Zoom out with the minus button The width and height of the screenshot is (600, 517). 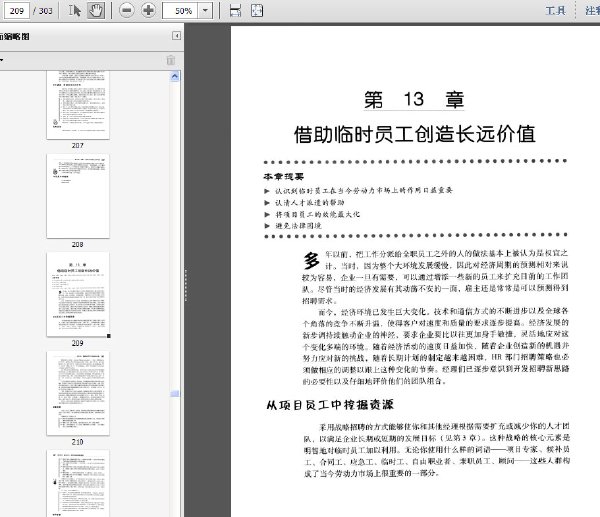click(127, 10)
